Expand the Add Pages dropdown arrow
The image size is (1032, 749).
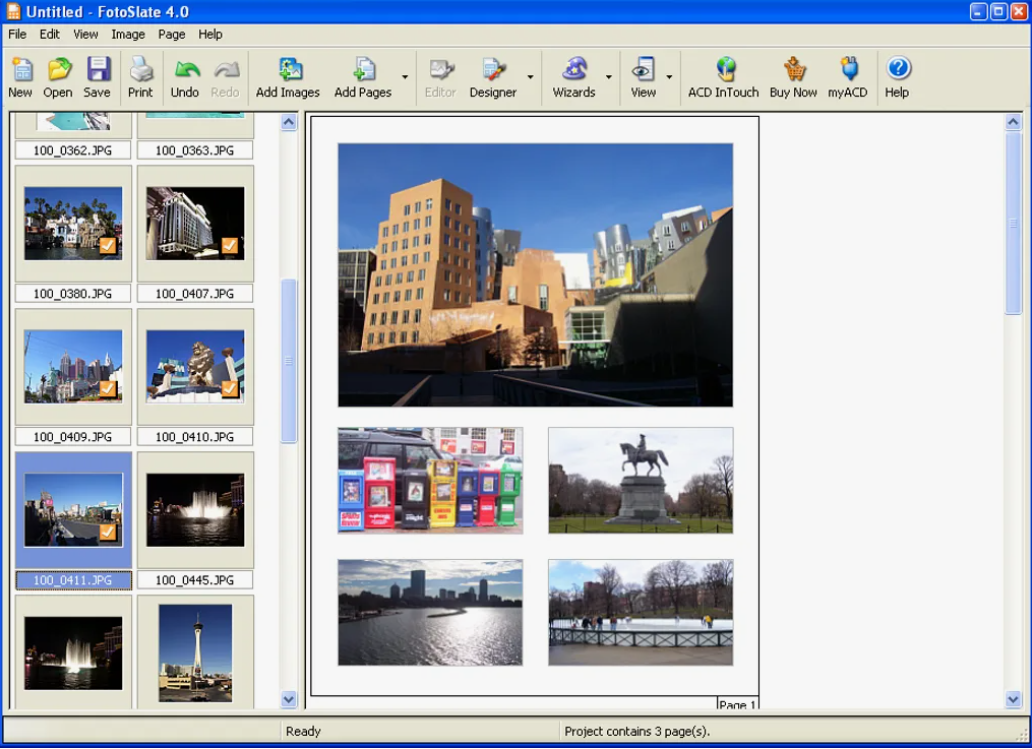point(405,77)
